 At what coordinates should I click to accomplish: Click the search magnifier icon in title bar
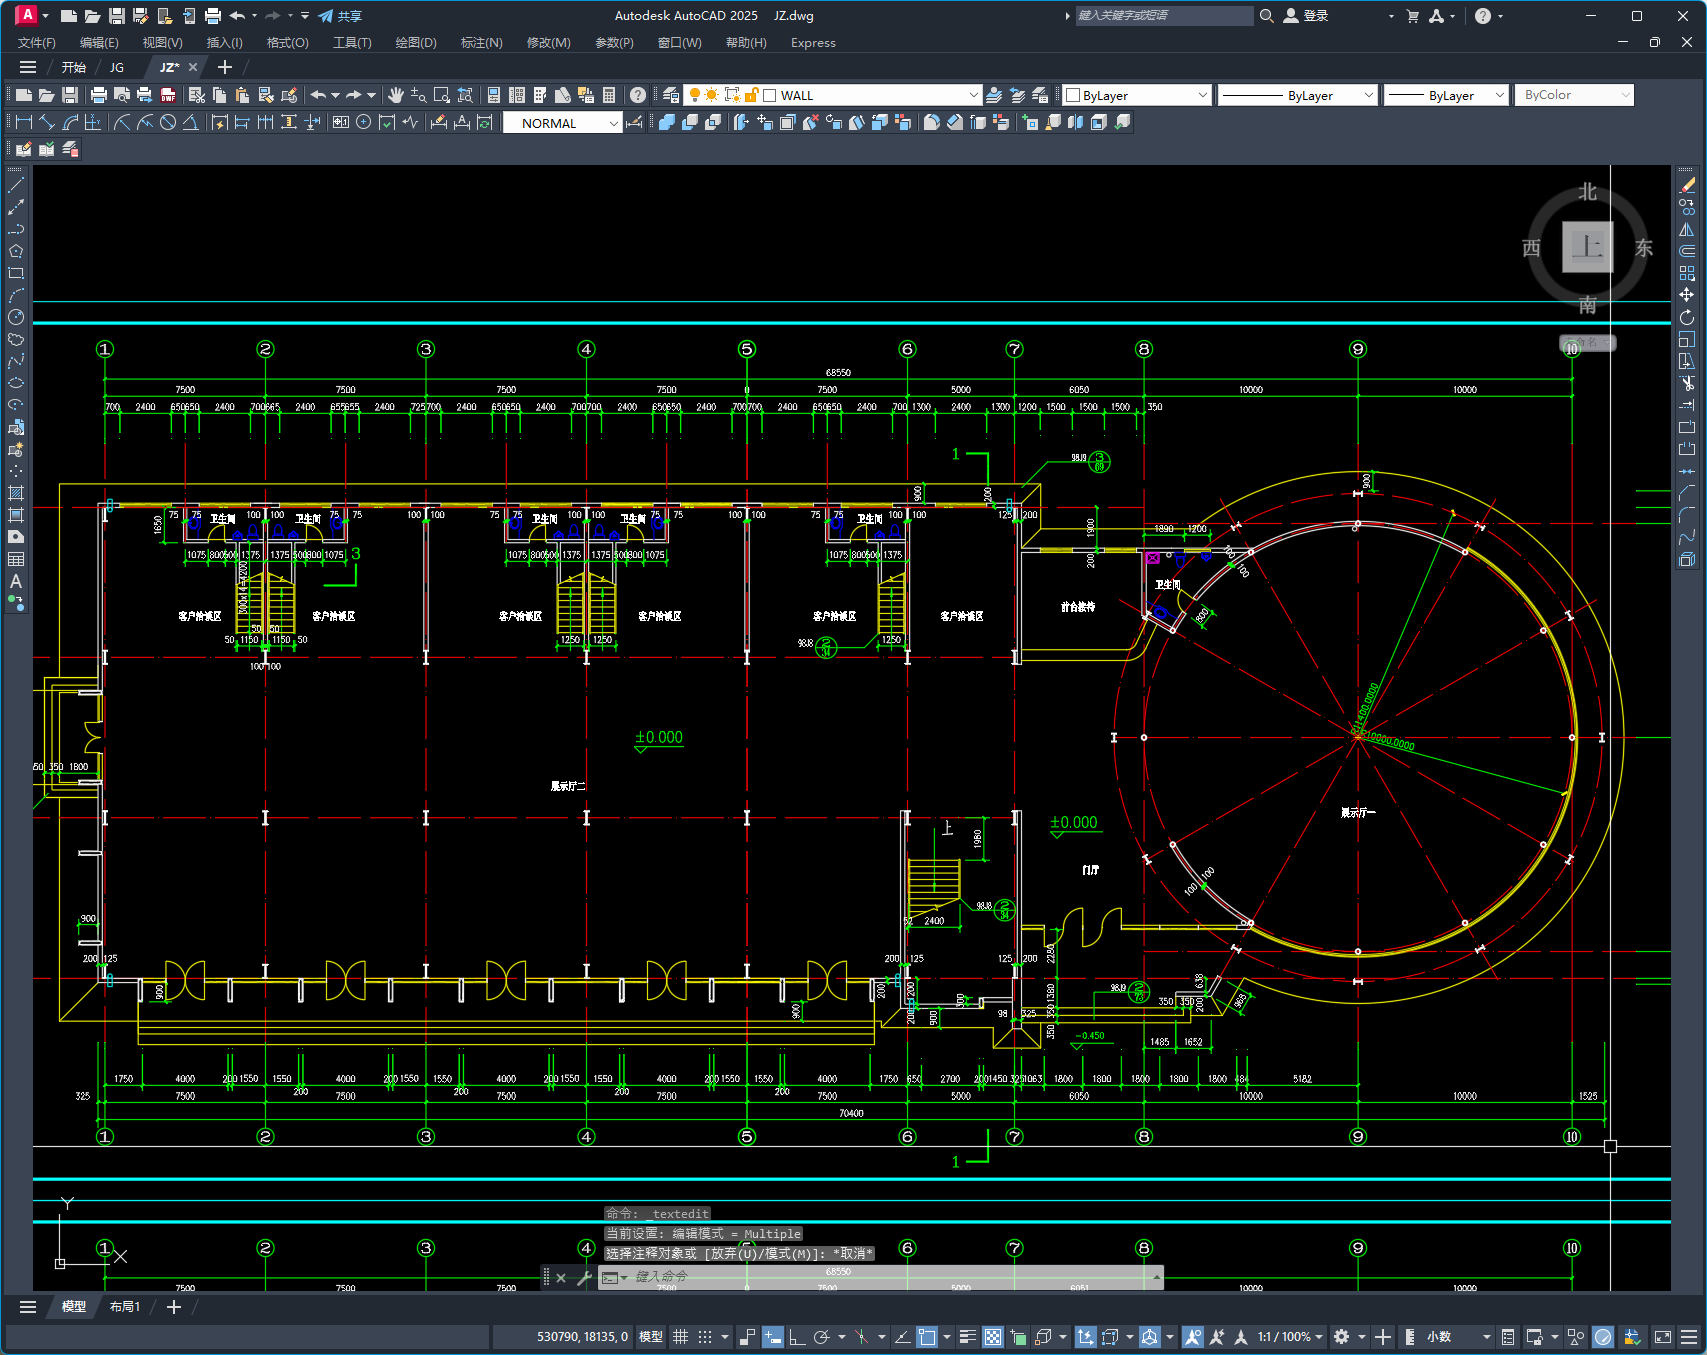[x=1266, y=16]
